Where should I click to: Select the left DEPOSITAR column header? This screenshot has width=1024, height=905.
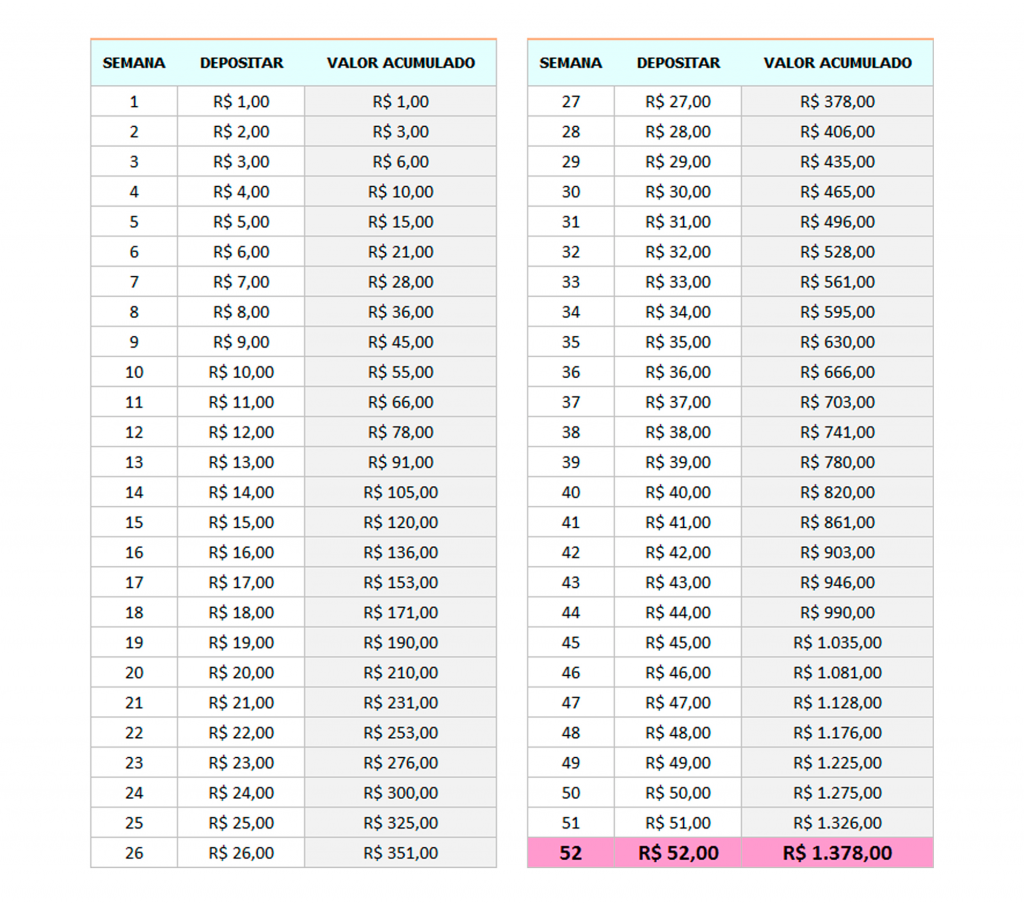pos(241,63)
